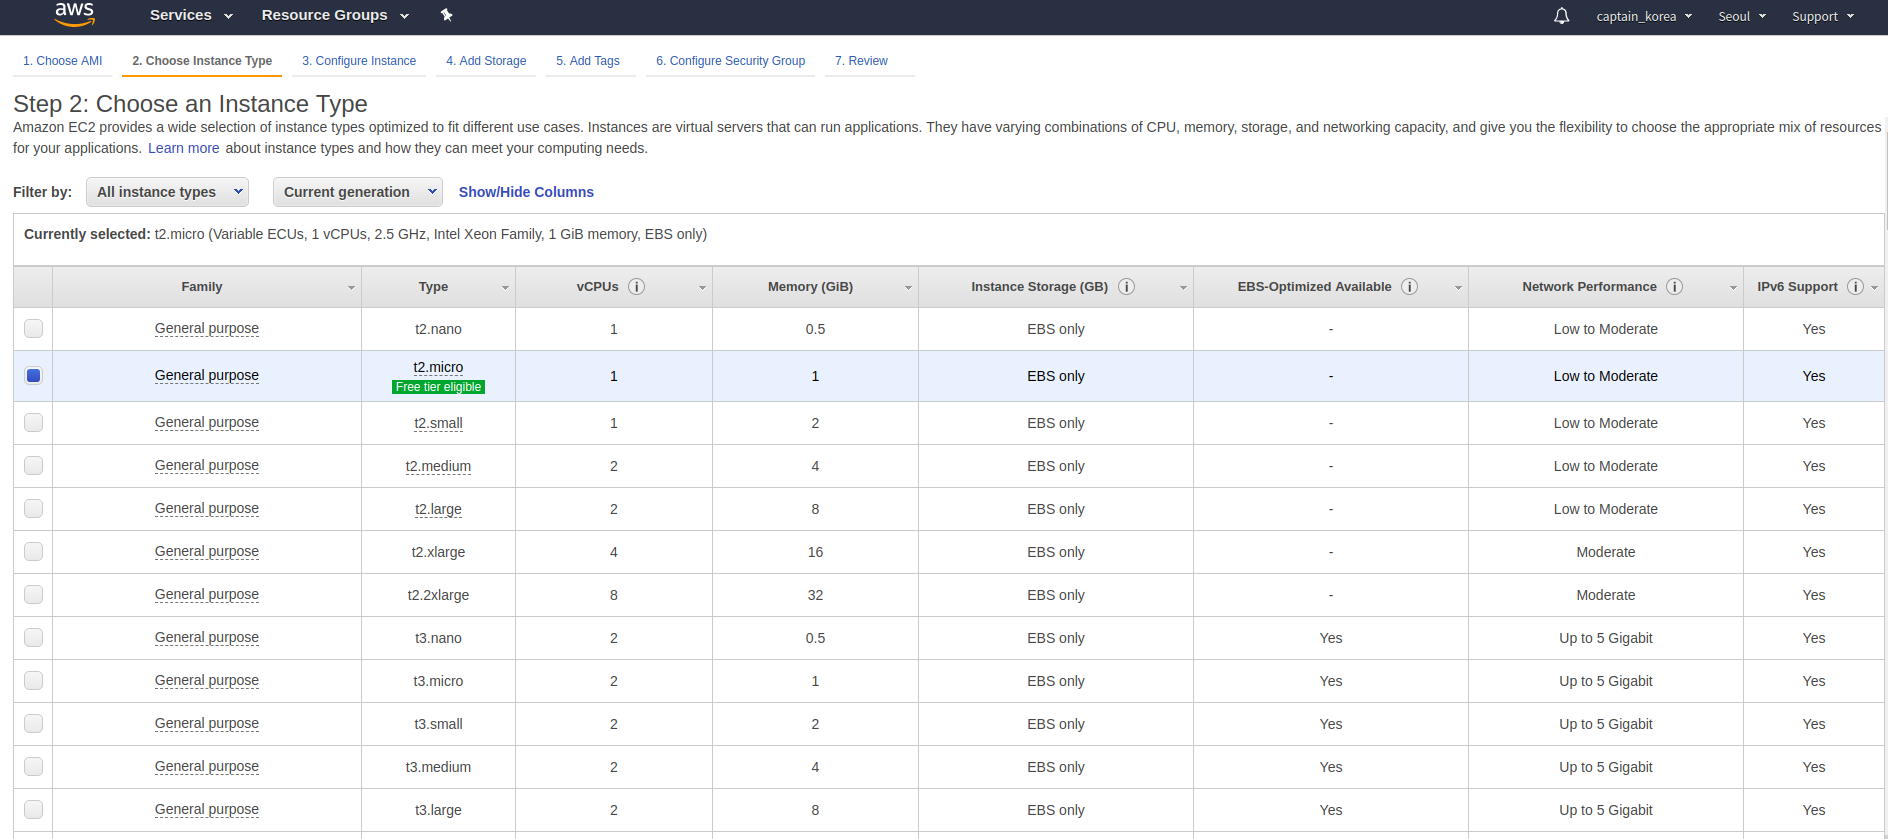Open Type column sort arrow

coord(505,288)
